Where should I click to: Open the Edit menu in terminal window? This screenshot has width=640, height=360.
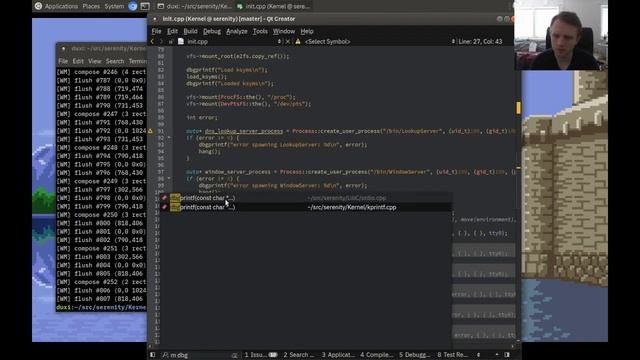pyautogui.click(x=78, y=61)
